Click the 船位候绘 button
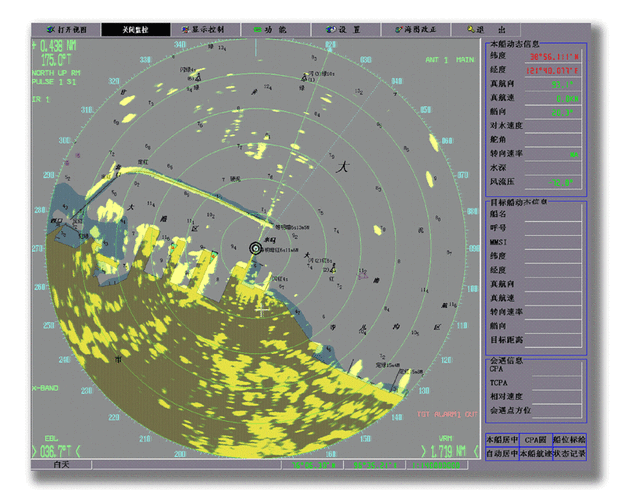The image size is (625, 500). (x=569, y=439)
